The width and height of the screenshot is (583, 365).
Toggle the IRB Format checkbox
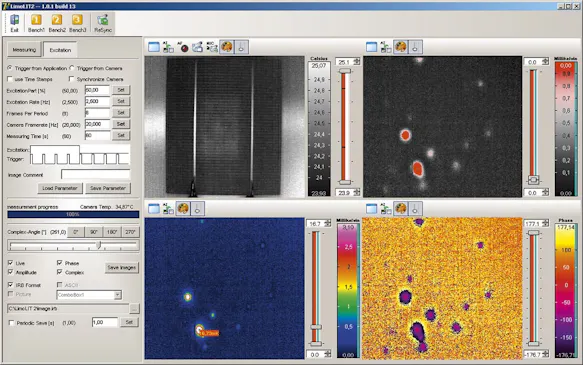point(10,285)
